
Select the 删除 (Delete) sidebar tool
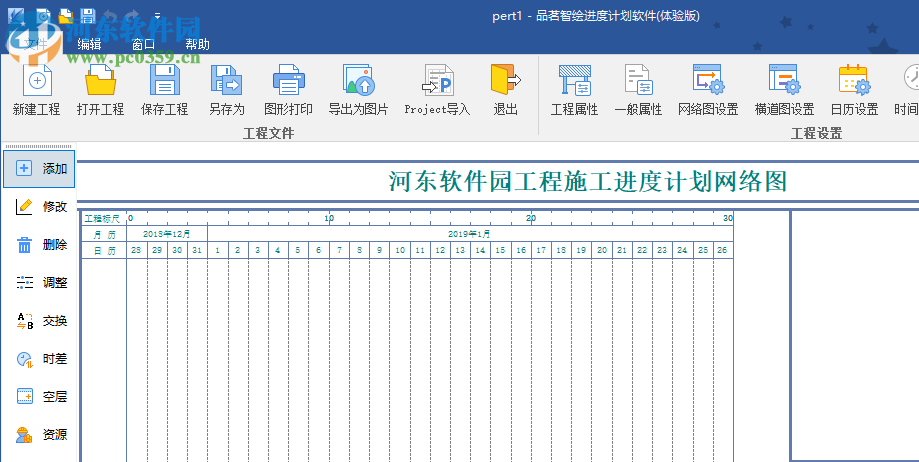[39, 244]
